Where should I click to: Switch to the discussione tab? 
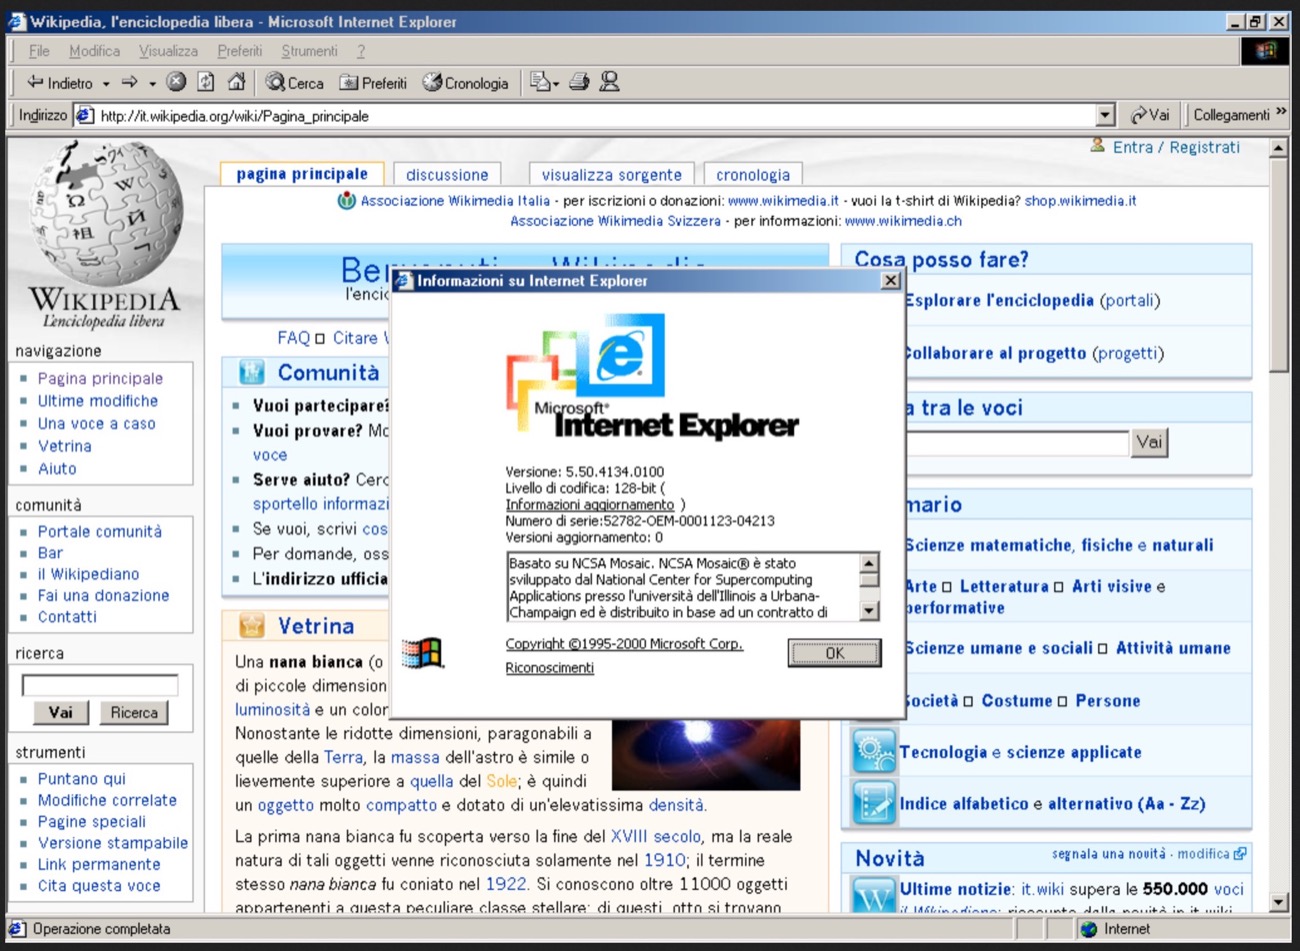tap(447, 174)
